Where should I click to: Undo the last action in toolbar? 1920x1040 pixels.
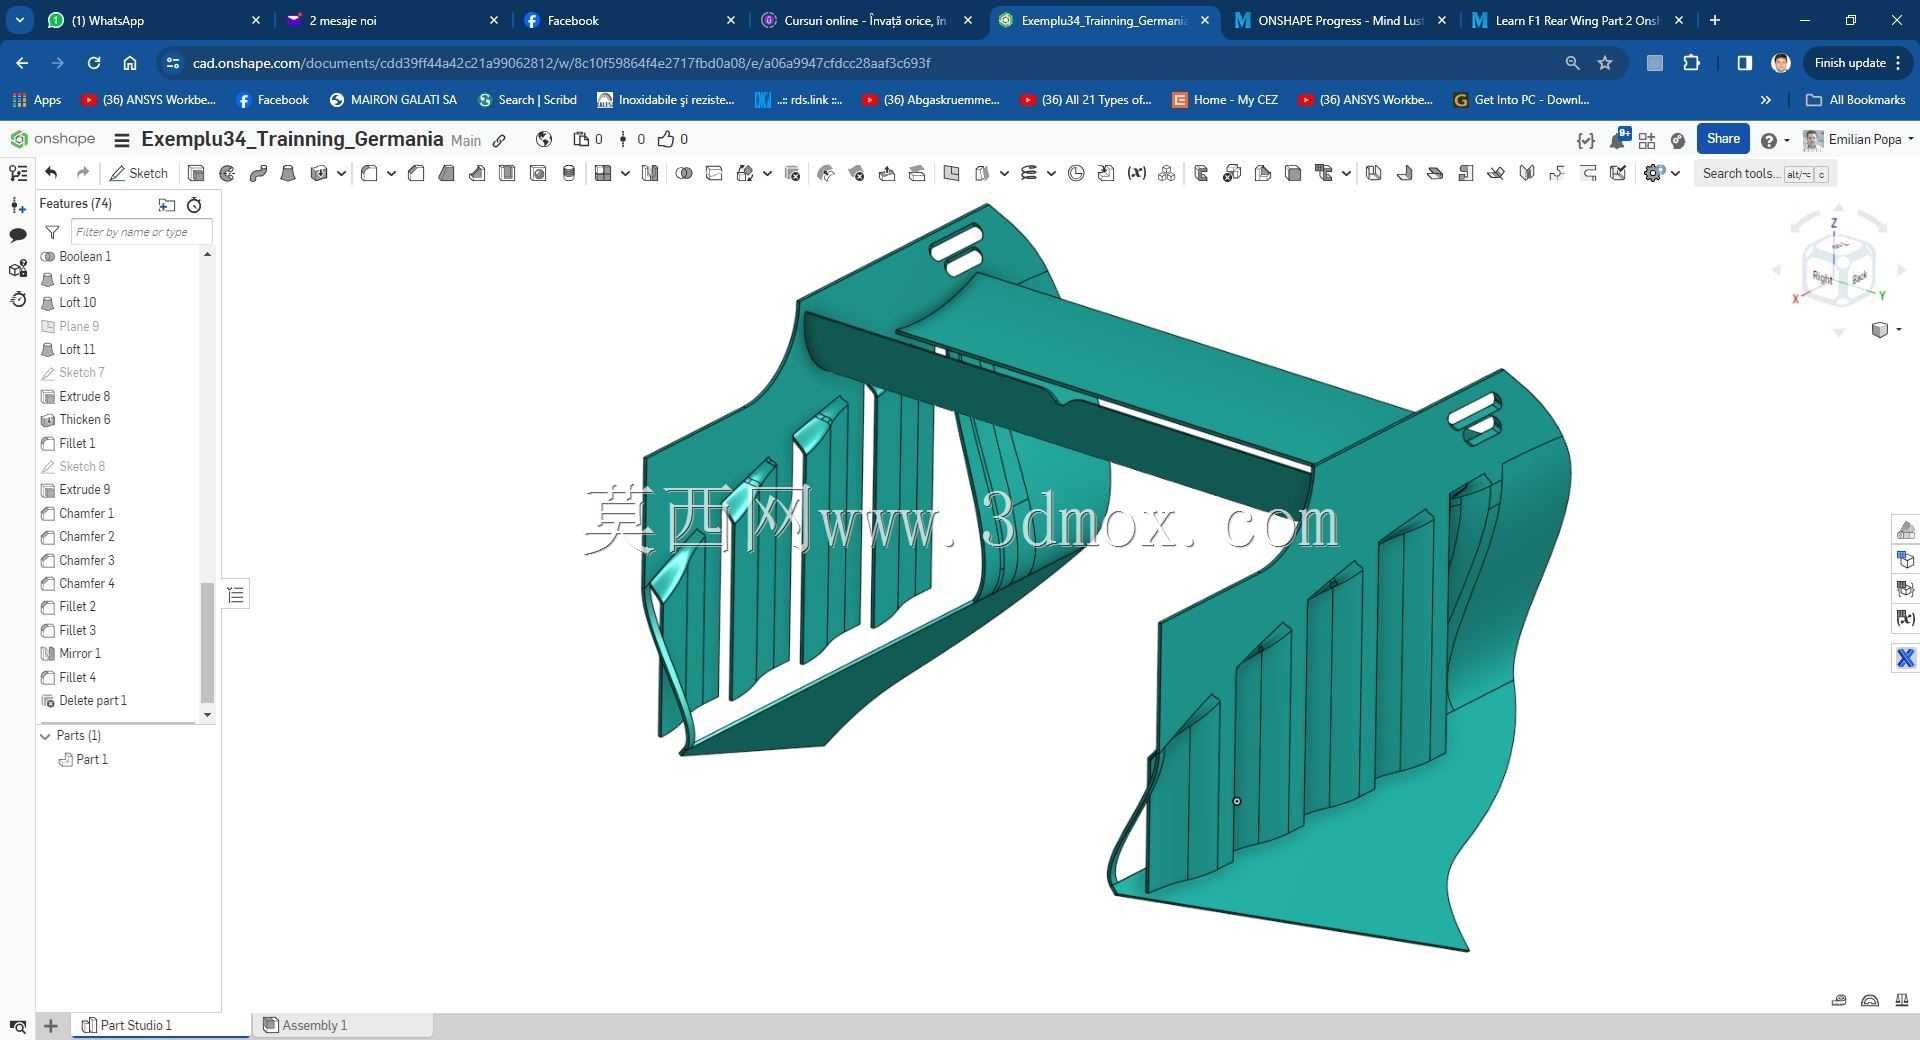(x=52, y=173)
